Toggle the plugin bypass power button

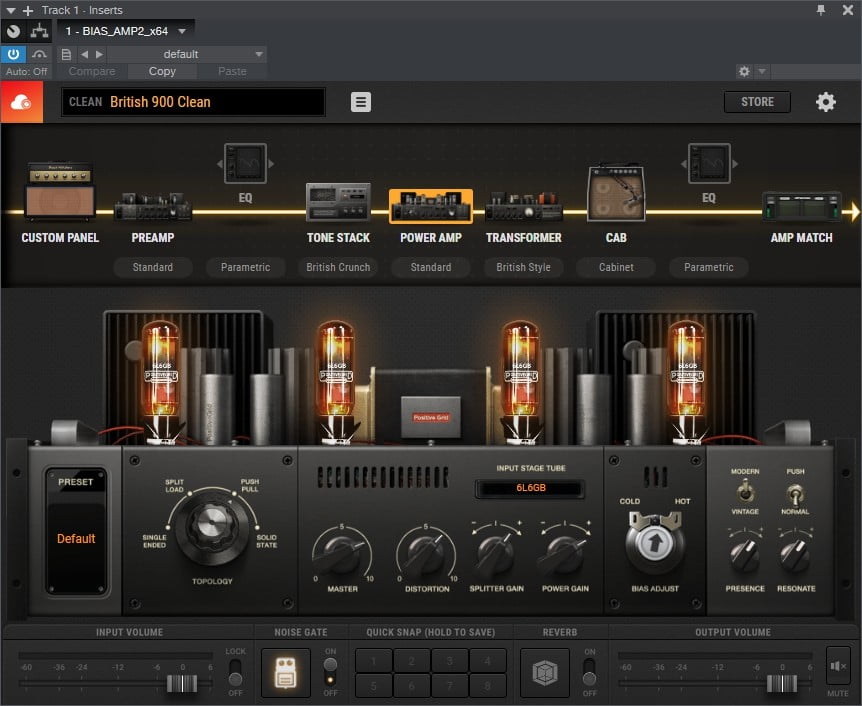tap(13, 54)
